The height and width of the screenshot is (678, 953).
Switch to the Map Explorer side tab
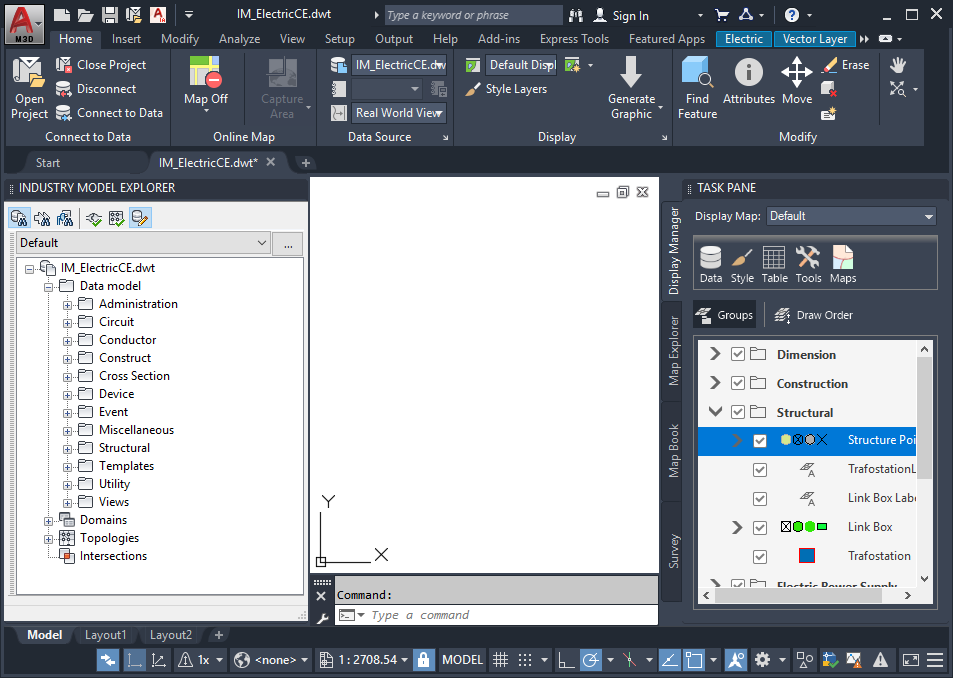673,351
